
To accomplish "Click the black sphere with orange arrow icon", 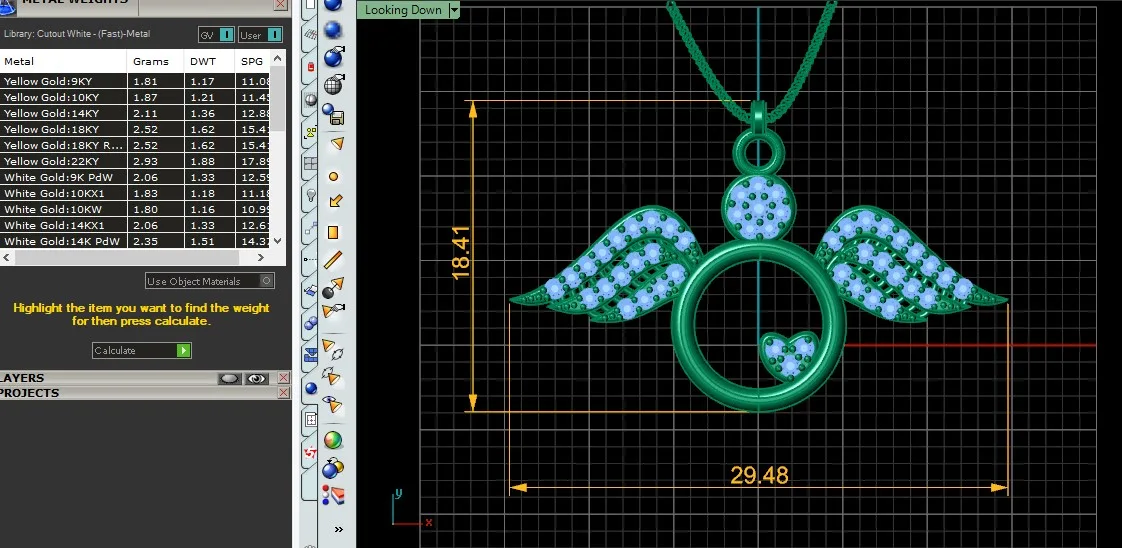I will (333, 288).
